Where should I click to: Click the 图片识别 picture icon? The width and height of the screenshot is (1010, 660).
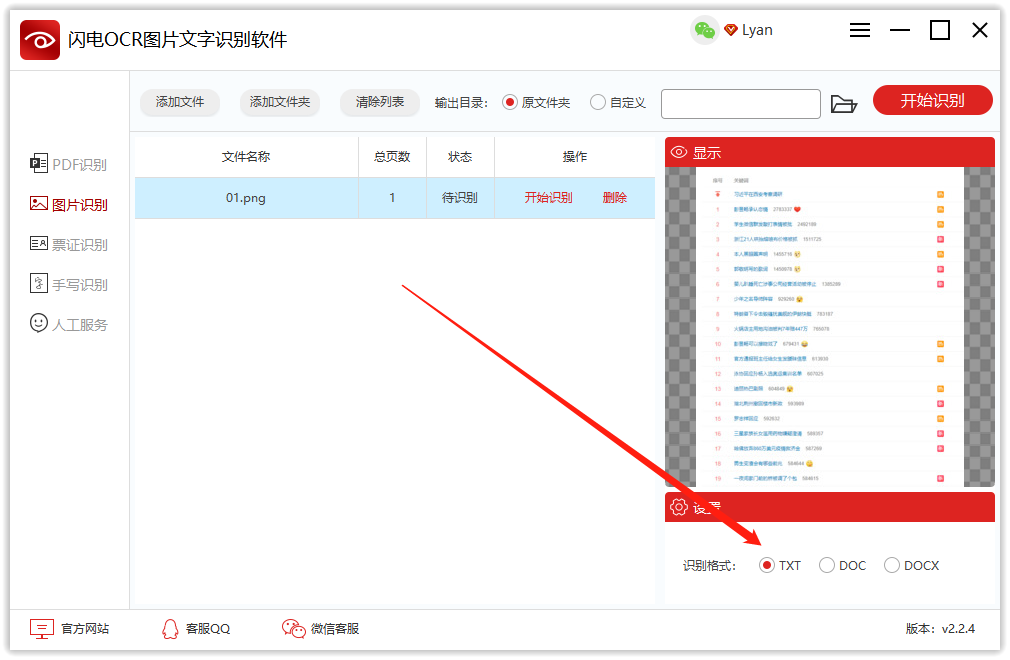pos(39,203)
